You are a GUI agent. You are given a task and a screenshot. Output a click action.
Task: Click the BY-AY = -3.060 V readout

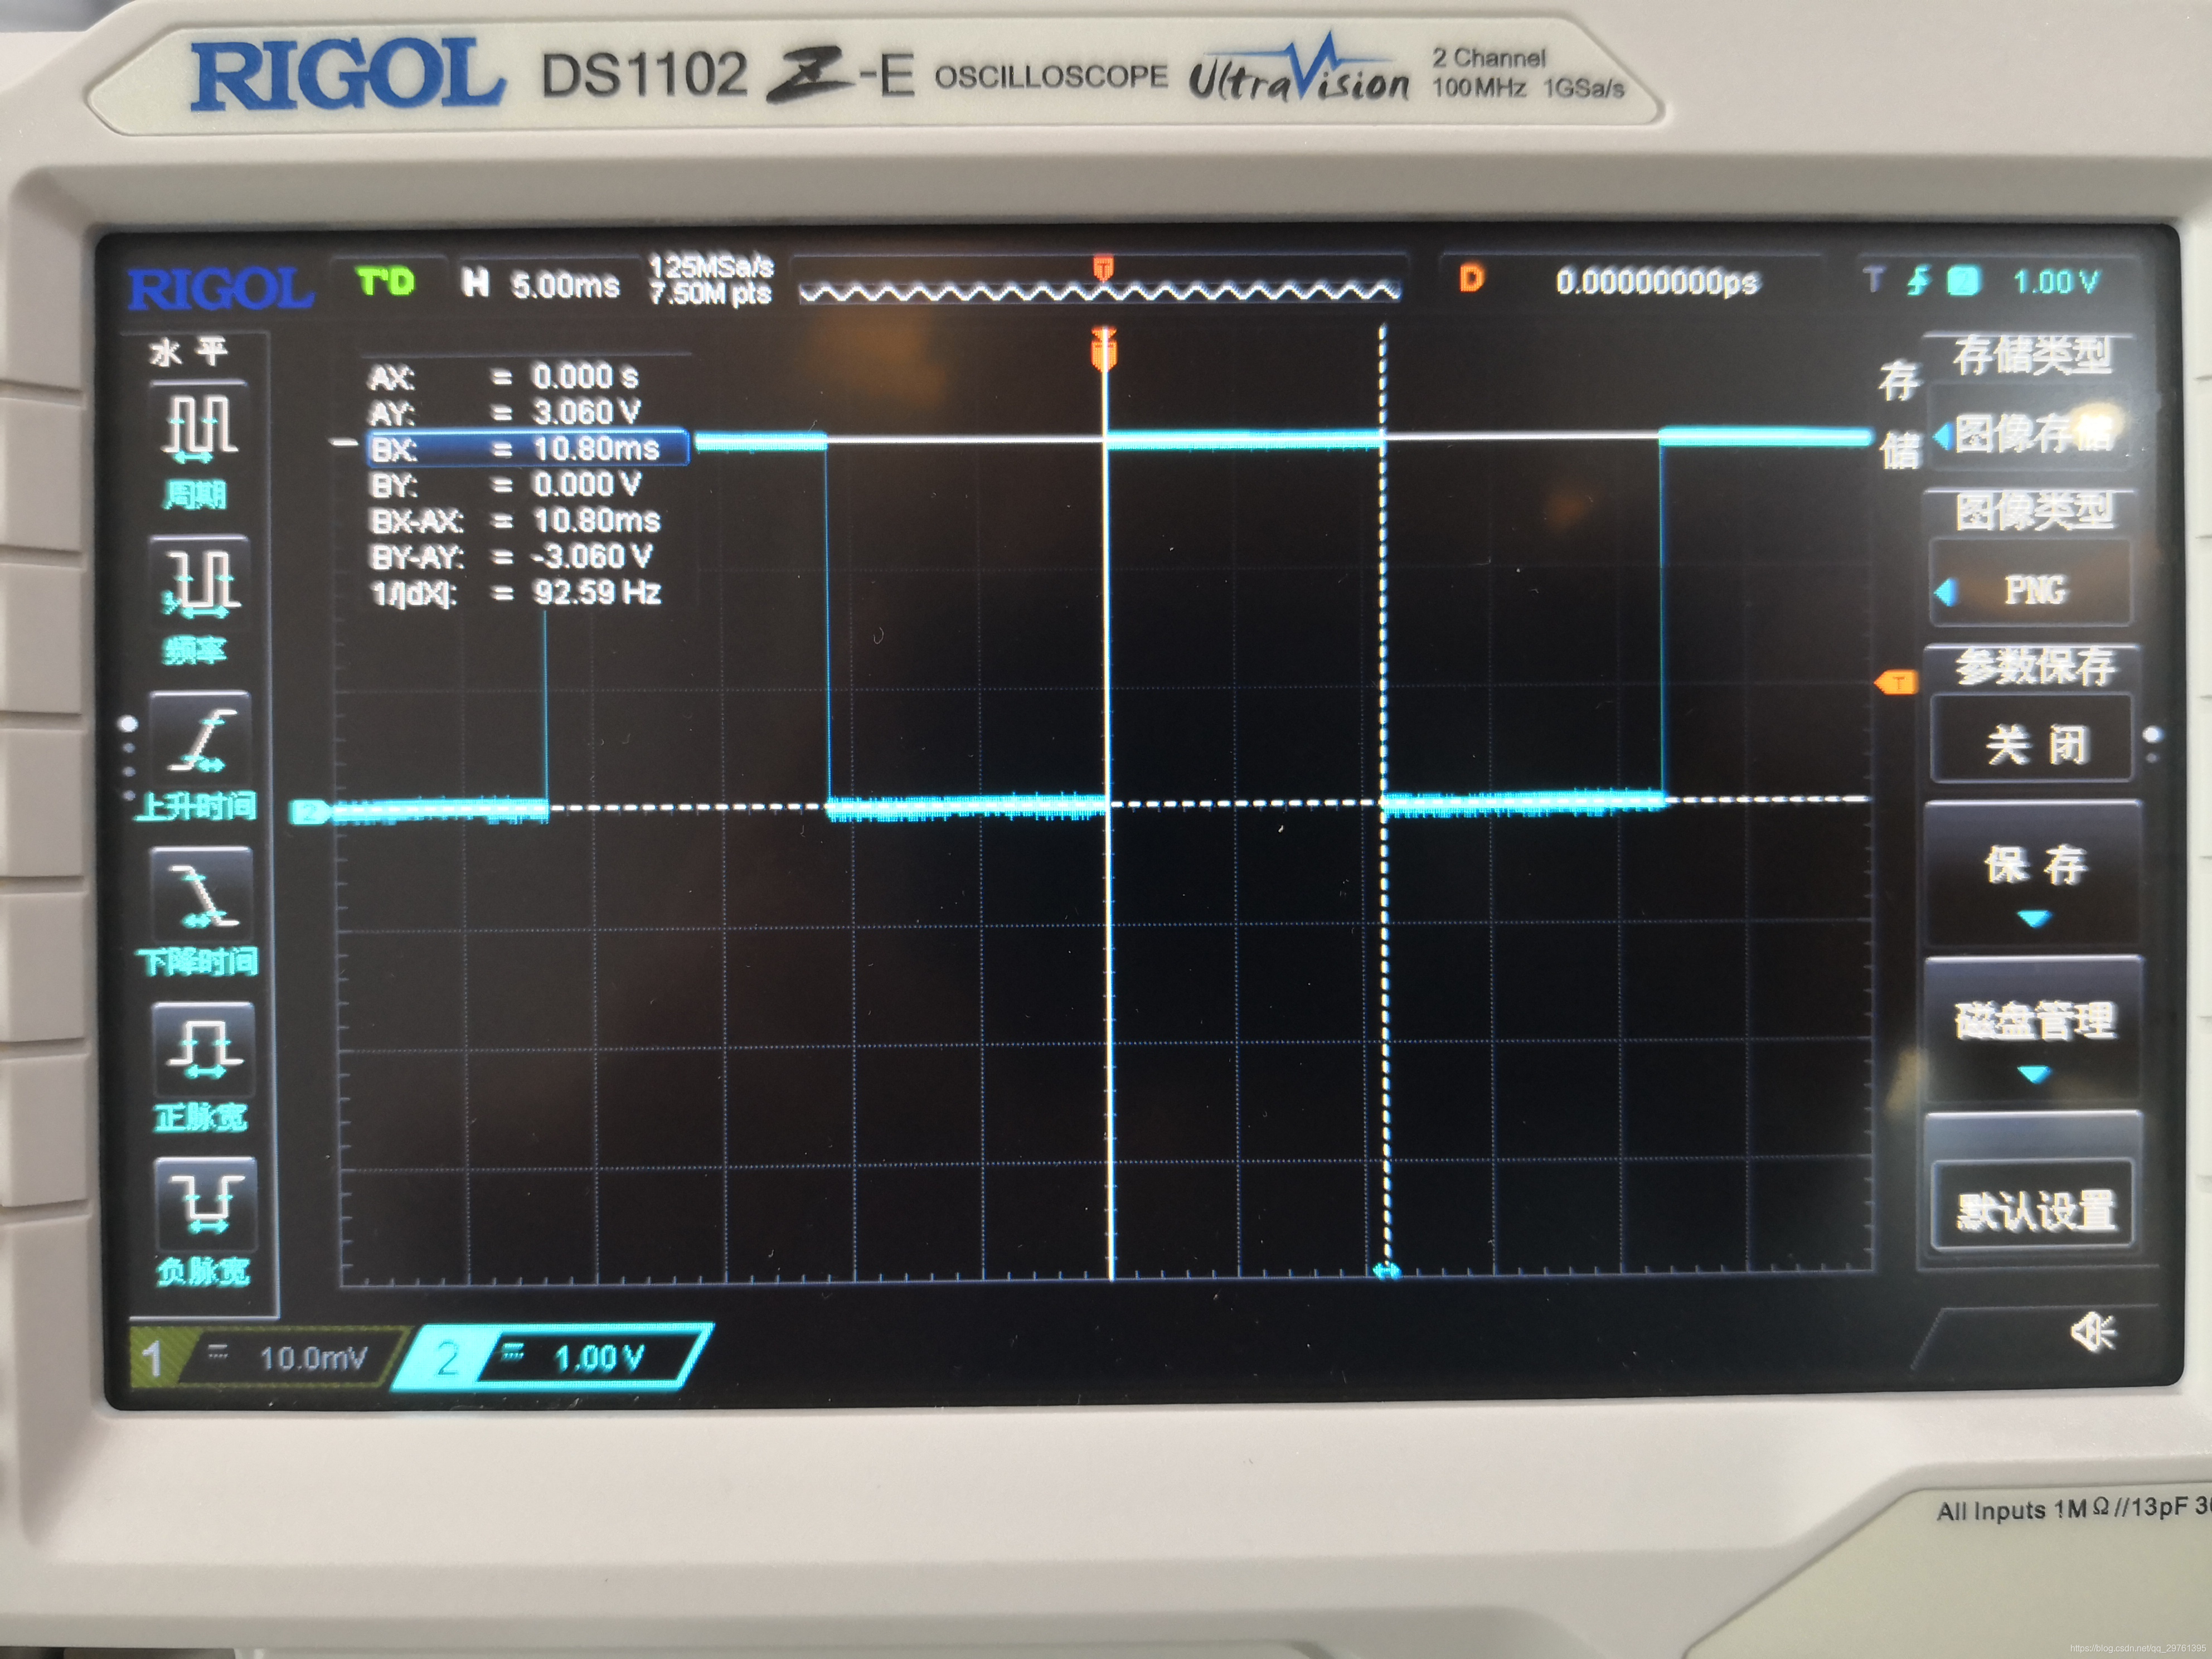pyautogui.click(x=511, y=557)
